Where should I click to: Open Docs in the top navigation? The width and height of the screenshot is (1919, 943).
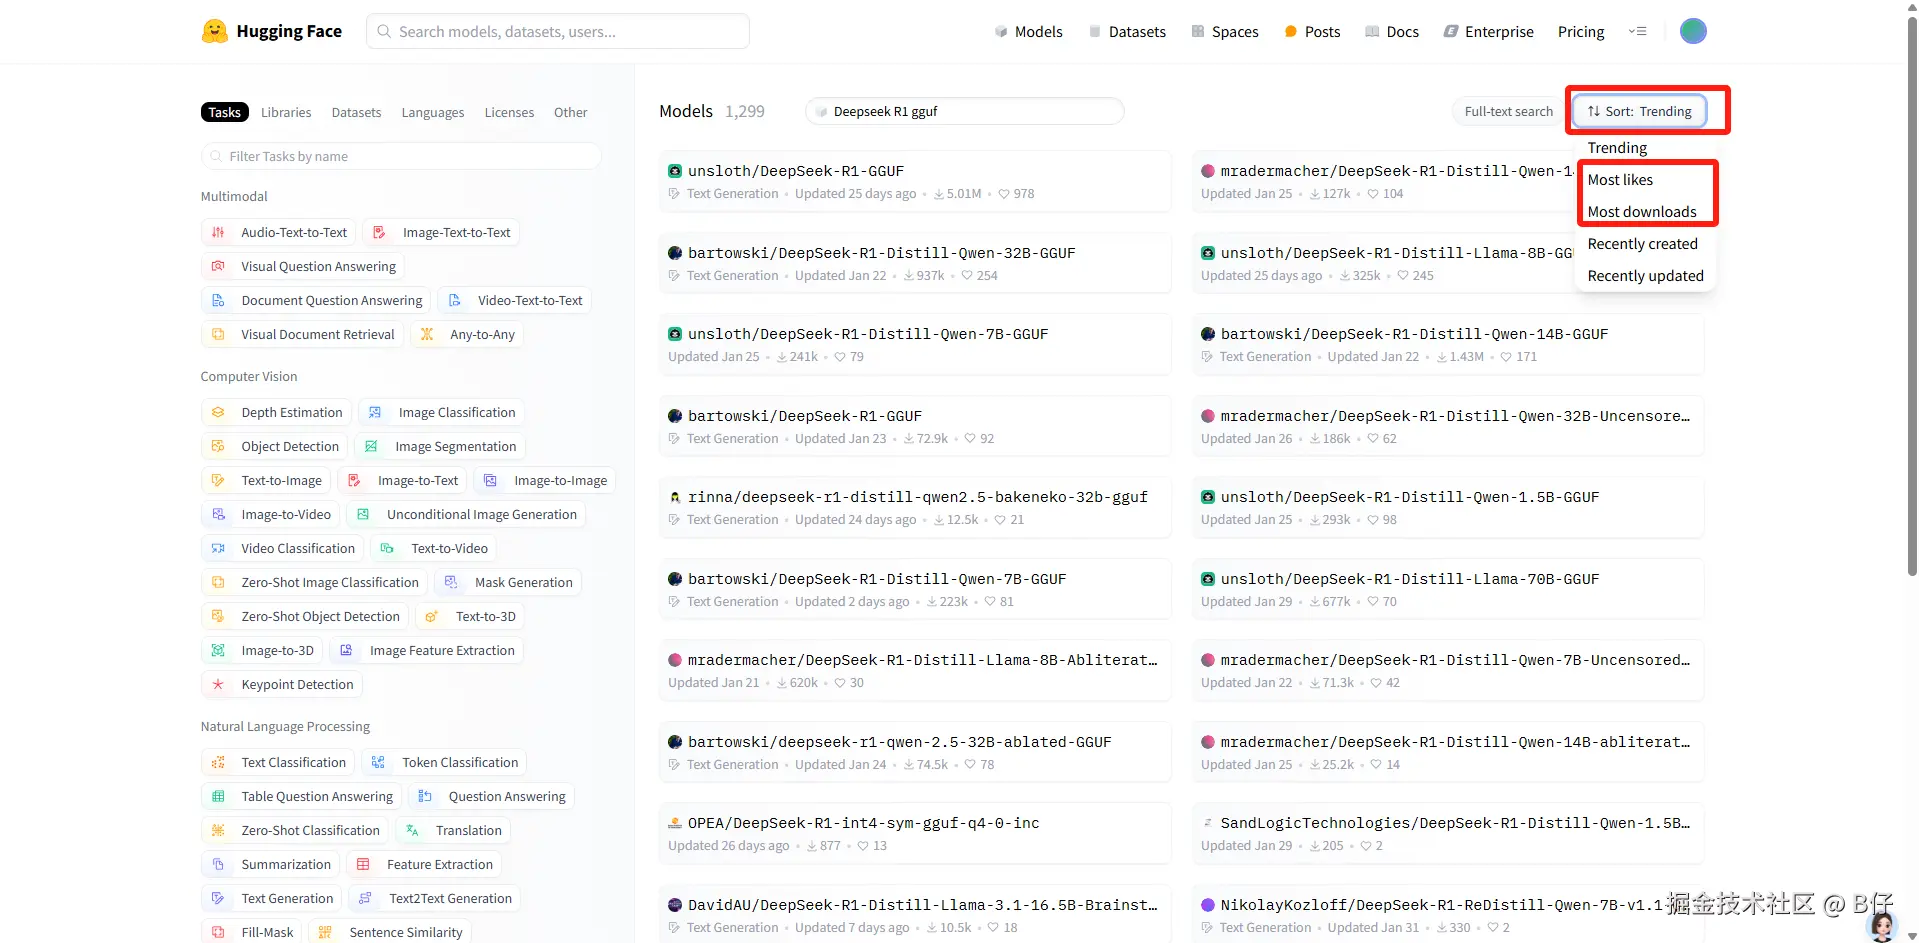(x=1392, y=32)
